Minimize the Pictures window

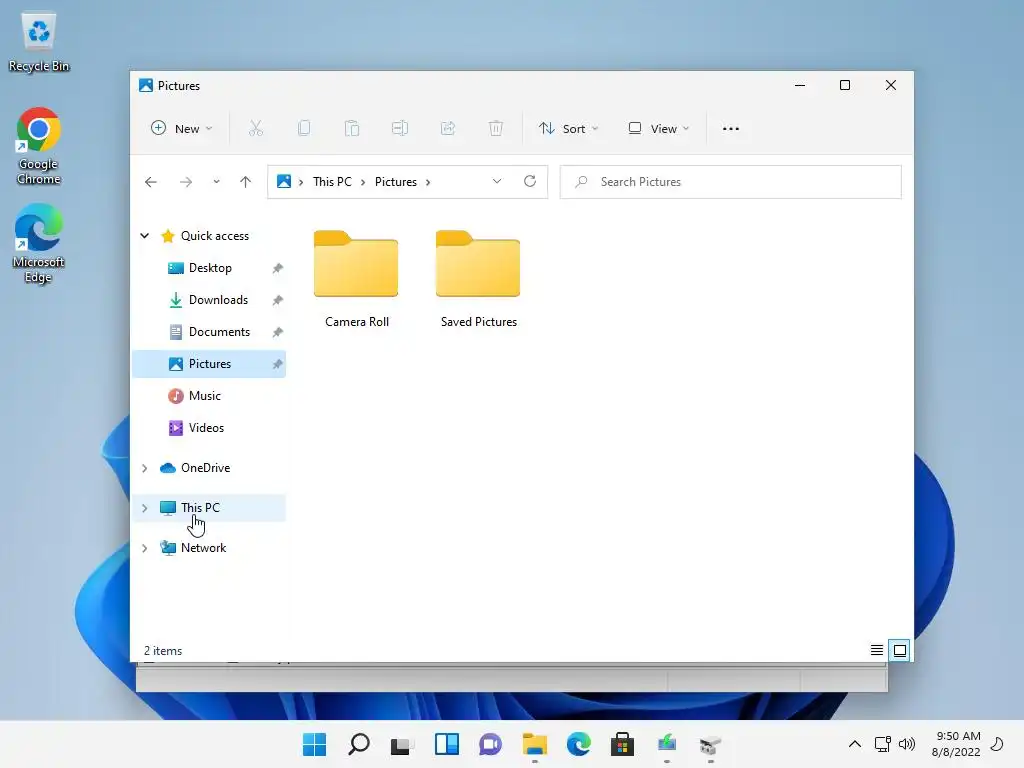click(800, 86)
